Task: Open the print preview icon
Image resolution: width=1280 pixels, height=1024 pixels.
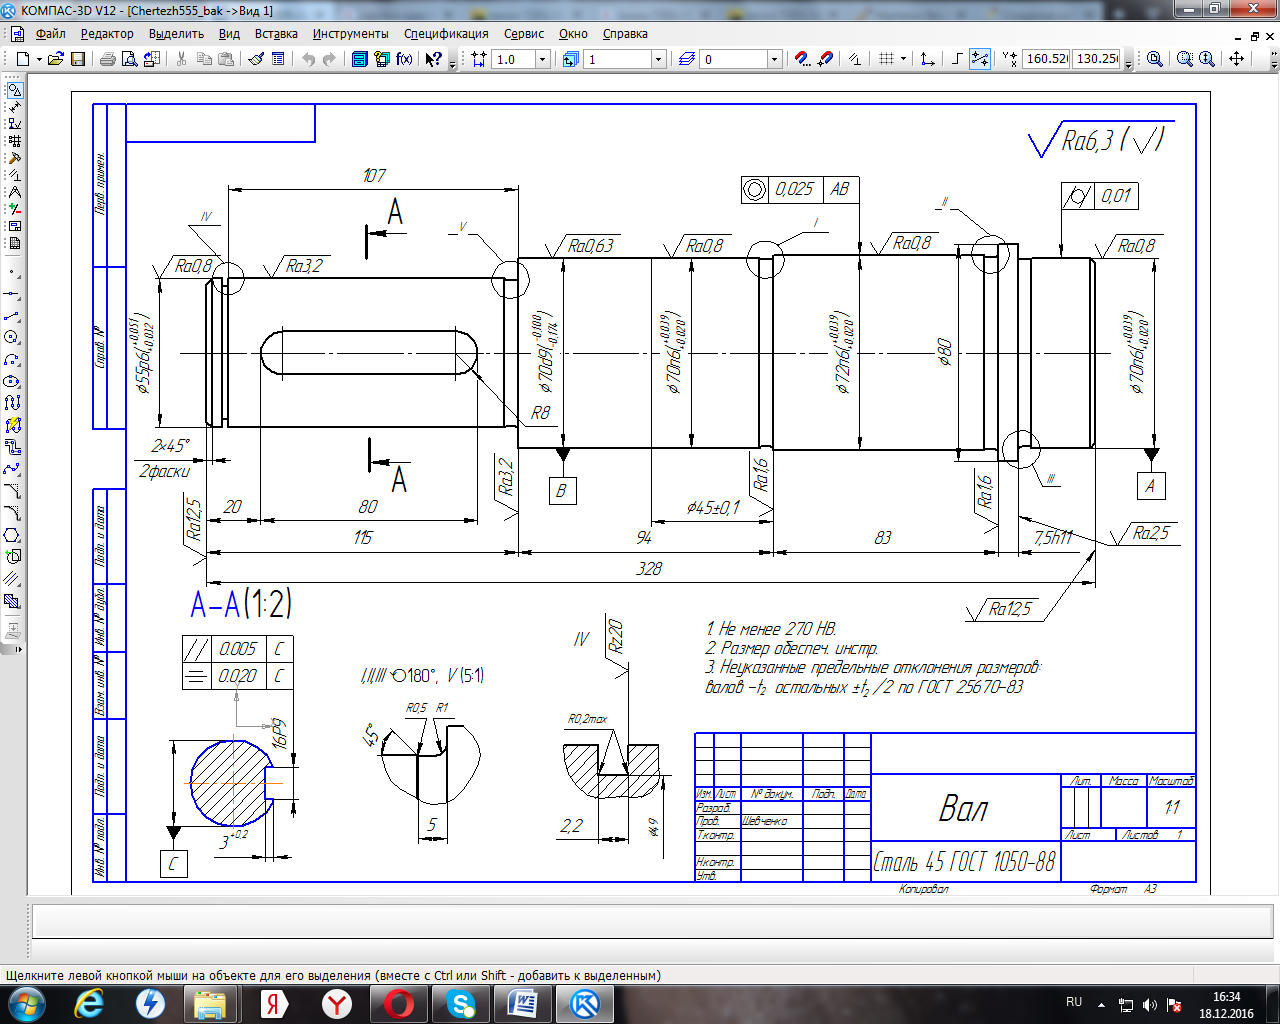Action: click(129, 59)
